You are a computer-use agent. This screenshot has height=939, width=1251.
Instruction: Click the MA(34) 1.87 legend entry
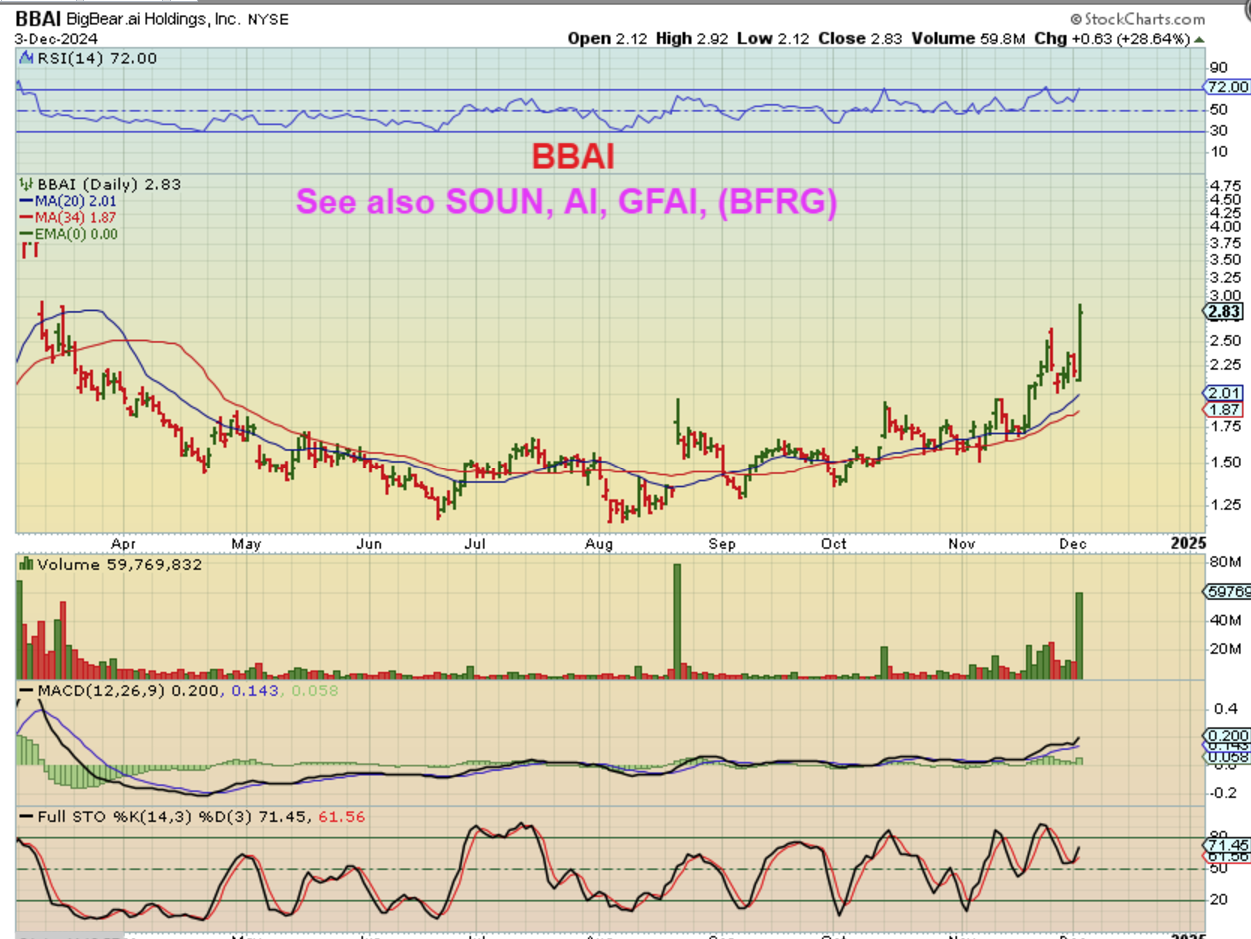coord(70,217)
